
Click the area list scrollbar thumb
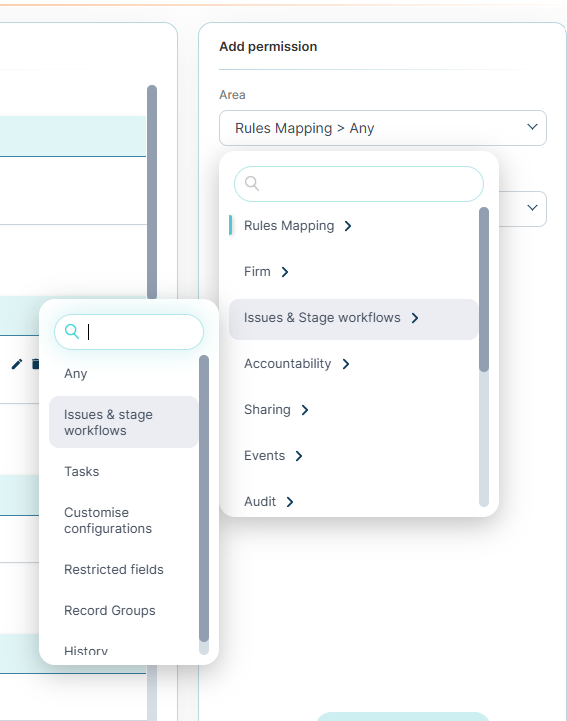(484, 289)
